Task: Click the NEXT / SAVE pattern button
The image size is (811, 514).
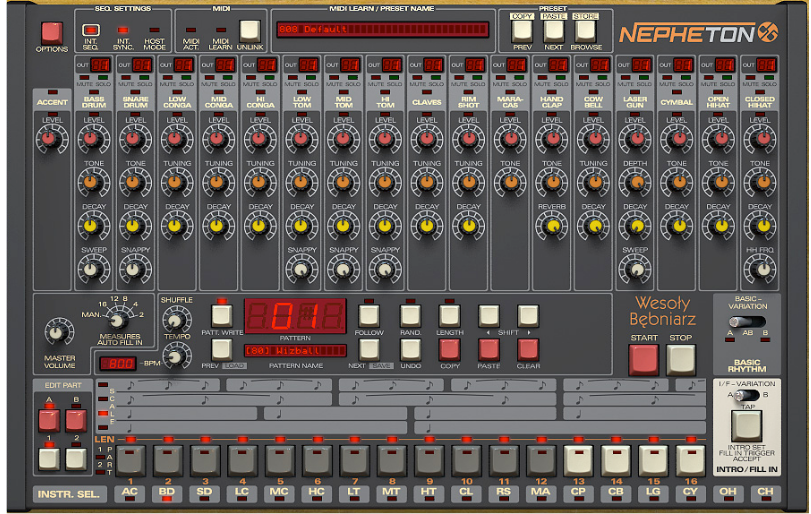Action: pos(369,350)
